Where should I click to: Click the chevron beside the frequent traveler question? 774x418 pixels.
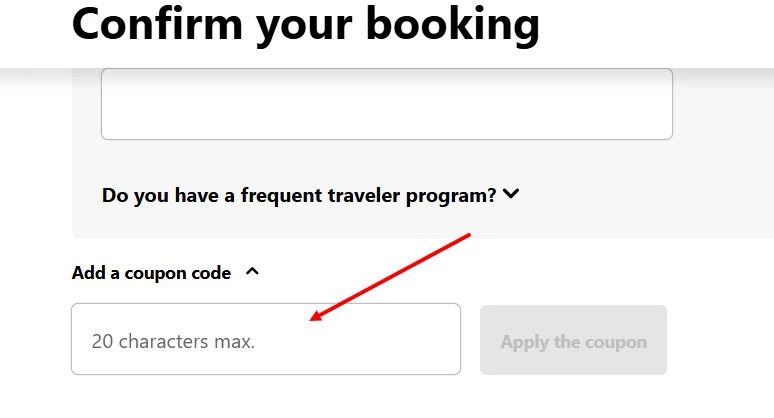click(512, 195)
